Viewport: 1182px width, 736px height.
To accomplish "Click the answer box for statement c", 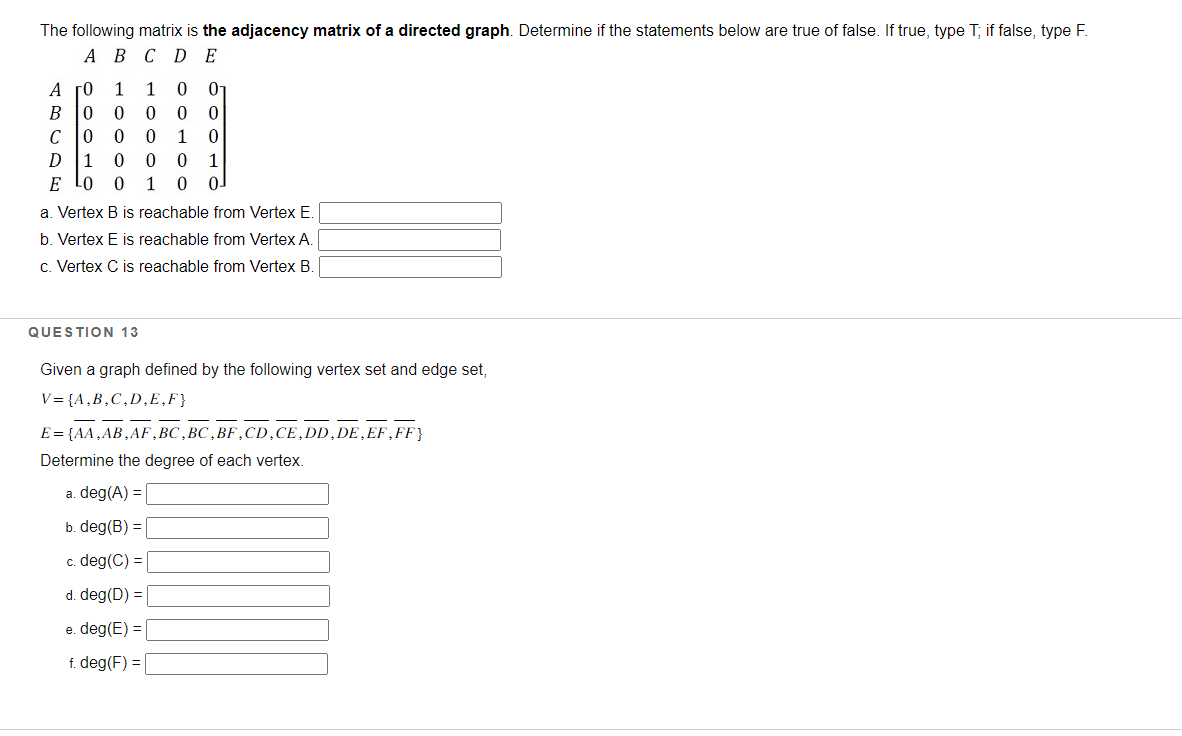I will (x=410, y=266).
